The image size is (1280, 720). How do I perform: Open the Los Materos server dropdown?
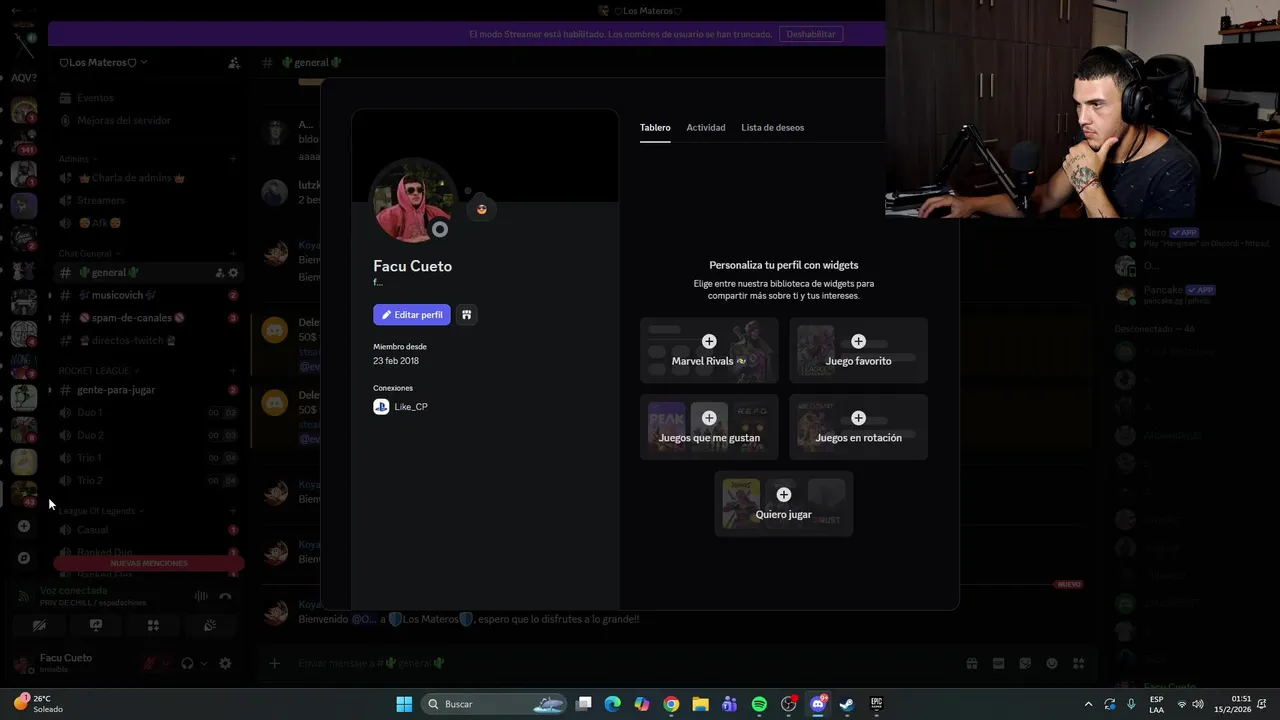[103, 62]
